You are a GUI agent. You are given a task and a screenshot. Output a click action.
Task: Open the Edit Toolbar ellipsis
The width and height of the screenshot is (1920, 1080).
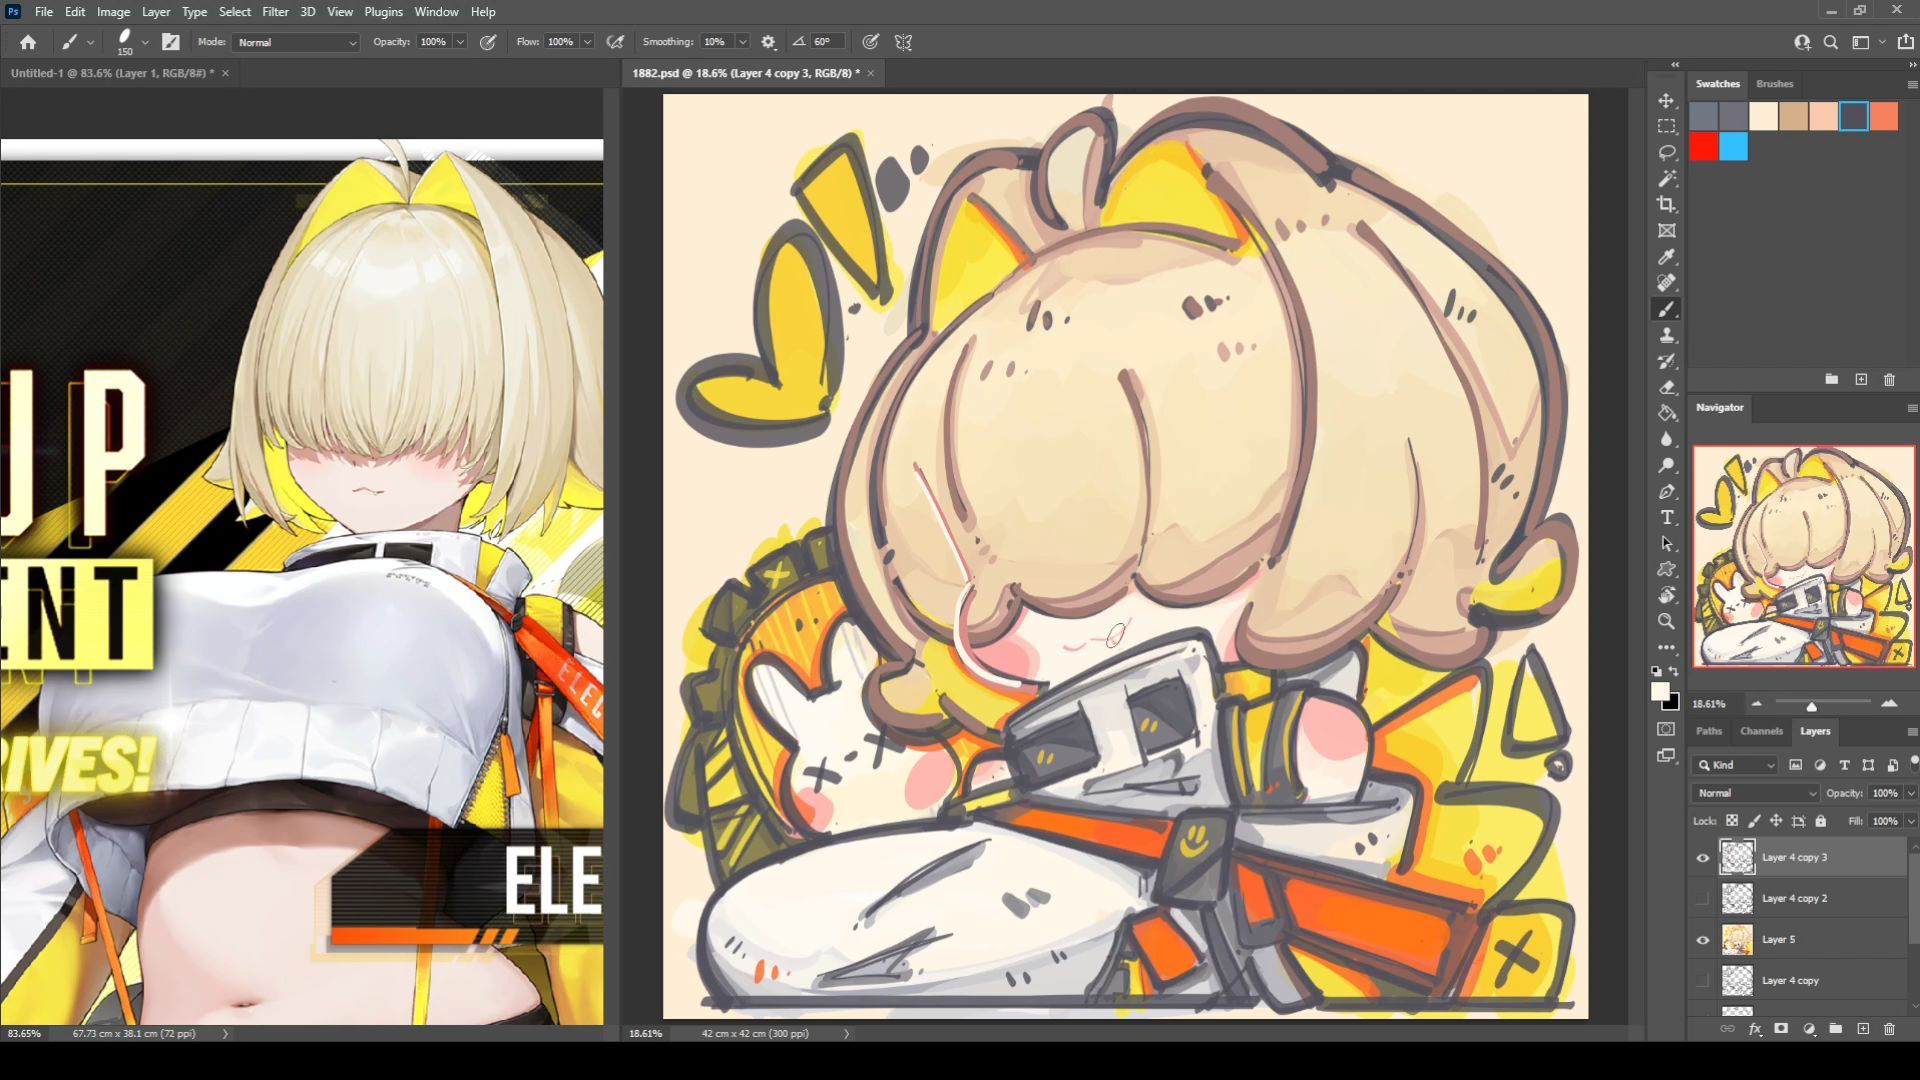pyautogui.click(x=1666, y=647)
